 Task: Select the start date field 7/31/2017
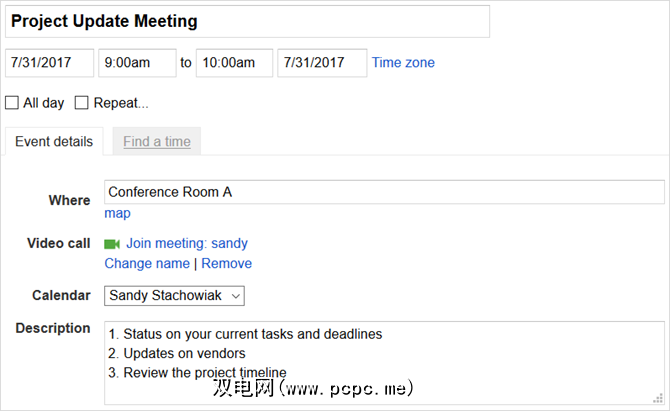pyautogui.click(x=49, y=63)
